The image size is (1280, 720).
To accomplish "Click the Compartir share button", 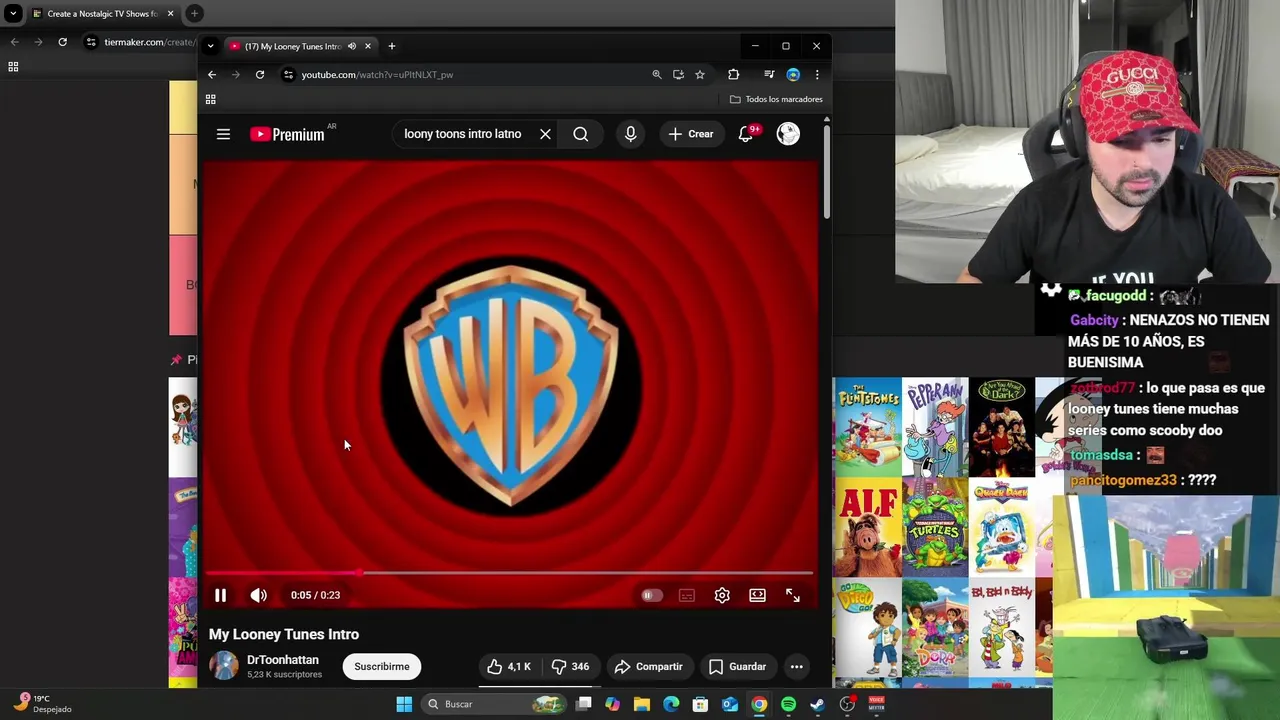I will 648,666.
